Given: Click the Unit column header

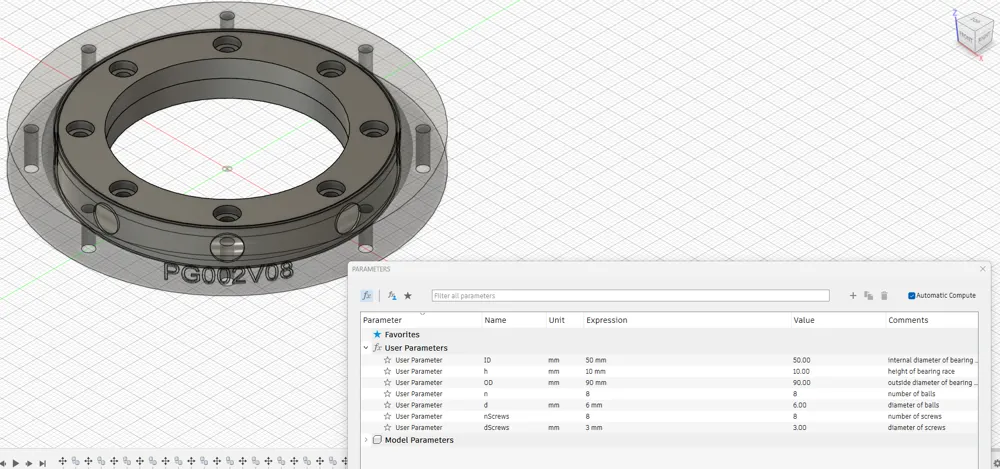Looking at the screenshot, I should tap(564, 320).
